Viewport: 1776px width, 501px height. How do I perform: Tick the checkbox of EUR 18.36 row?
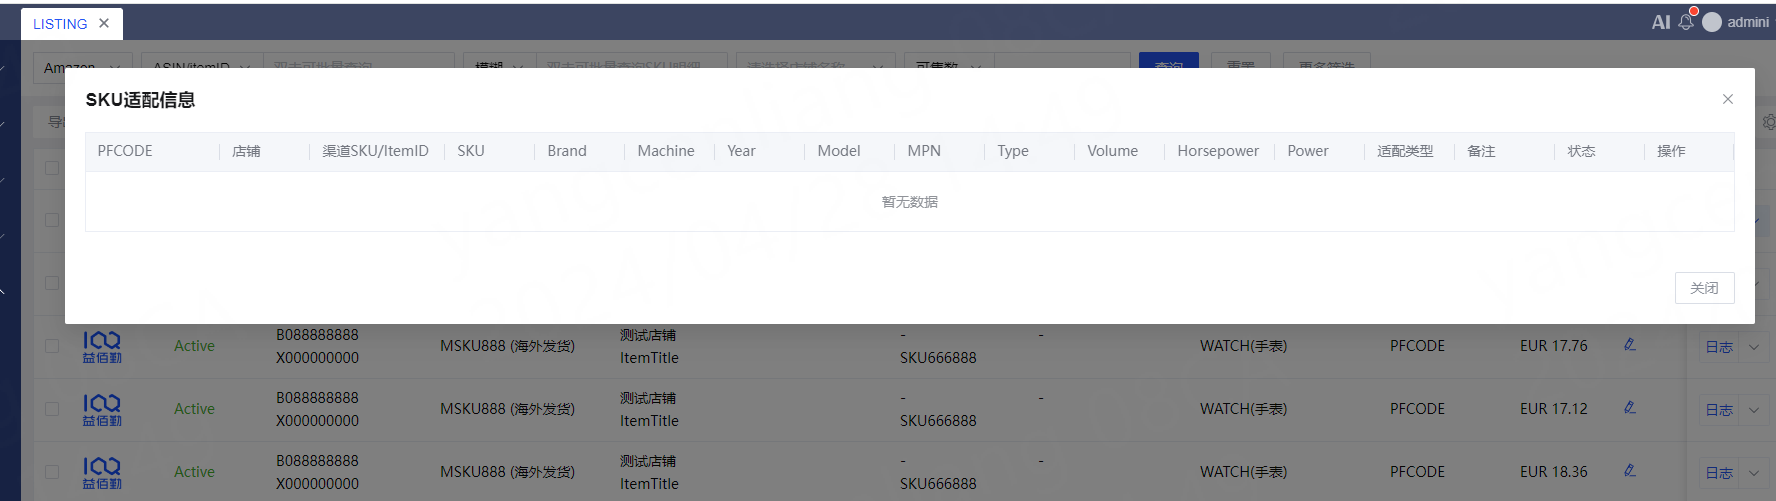[52, 472]
